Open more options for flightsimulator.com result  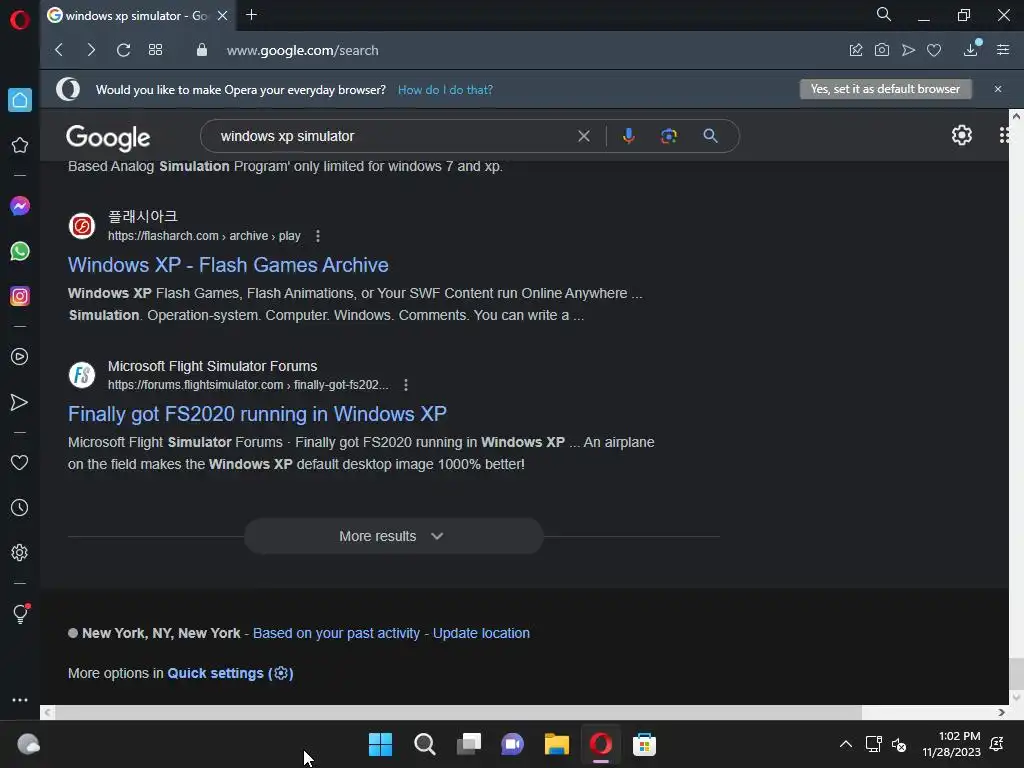[406, 385]
